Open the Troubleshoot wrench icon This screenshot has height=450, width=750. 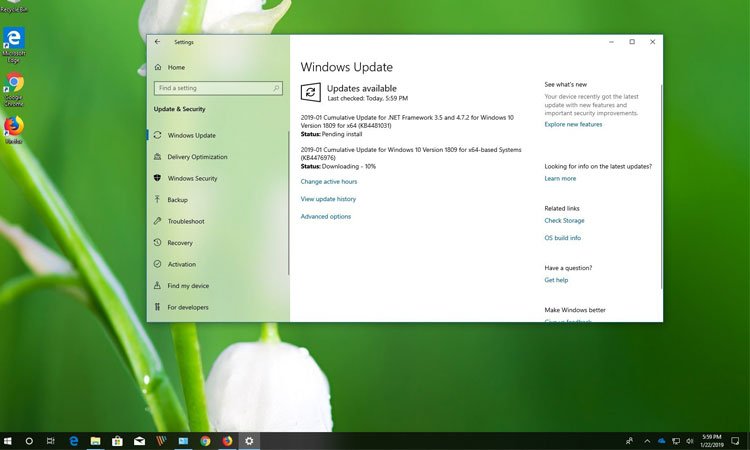(x=158, y=221)
